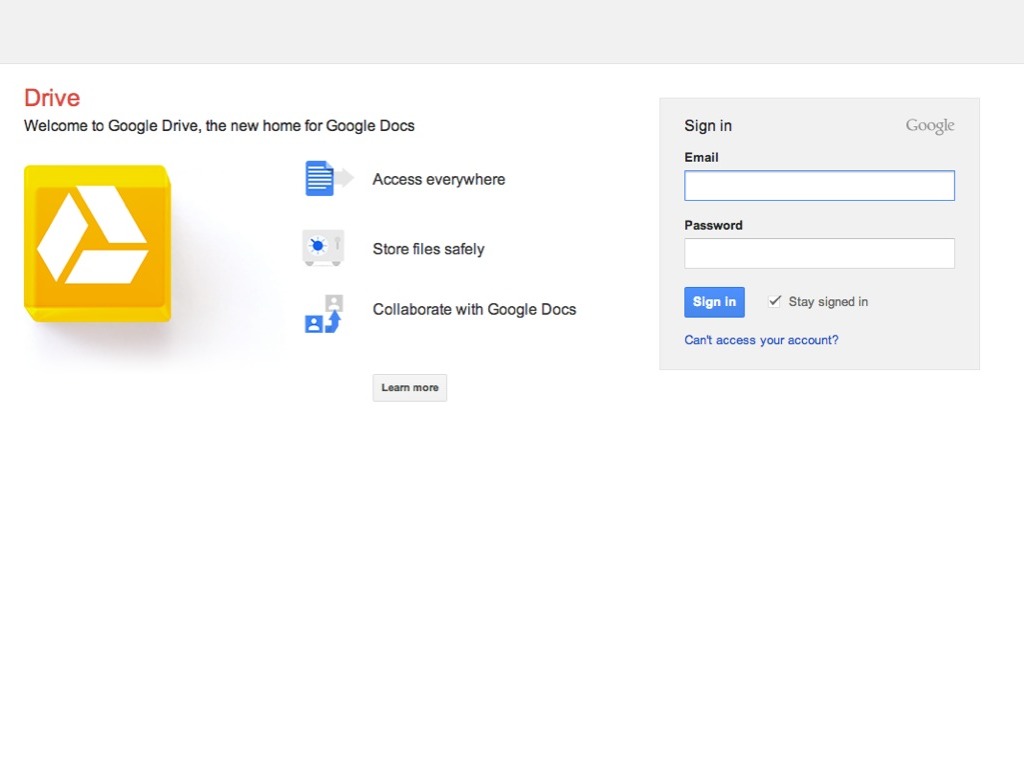Click the Email field label
1024x768 pixels.
pyautogui.click(x=701, y=158)
